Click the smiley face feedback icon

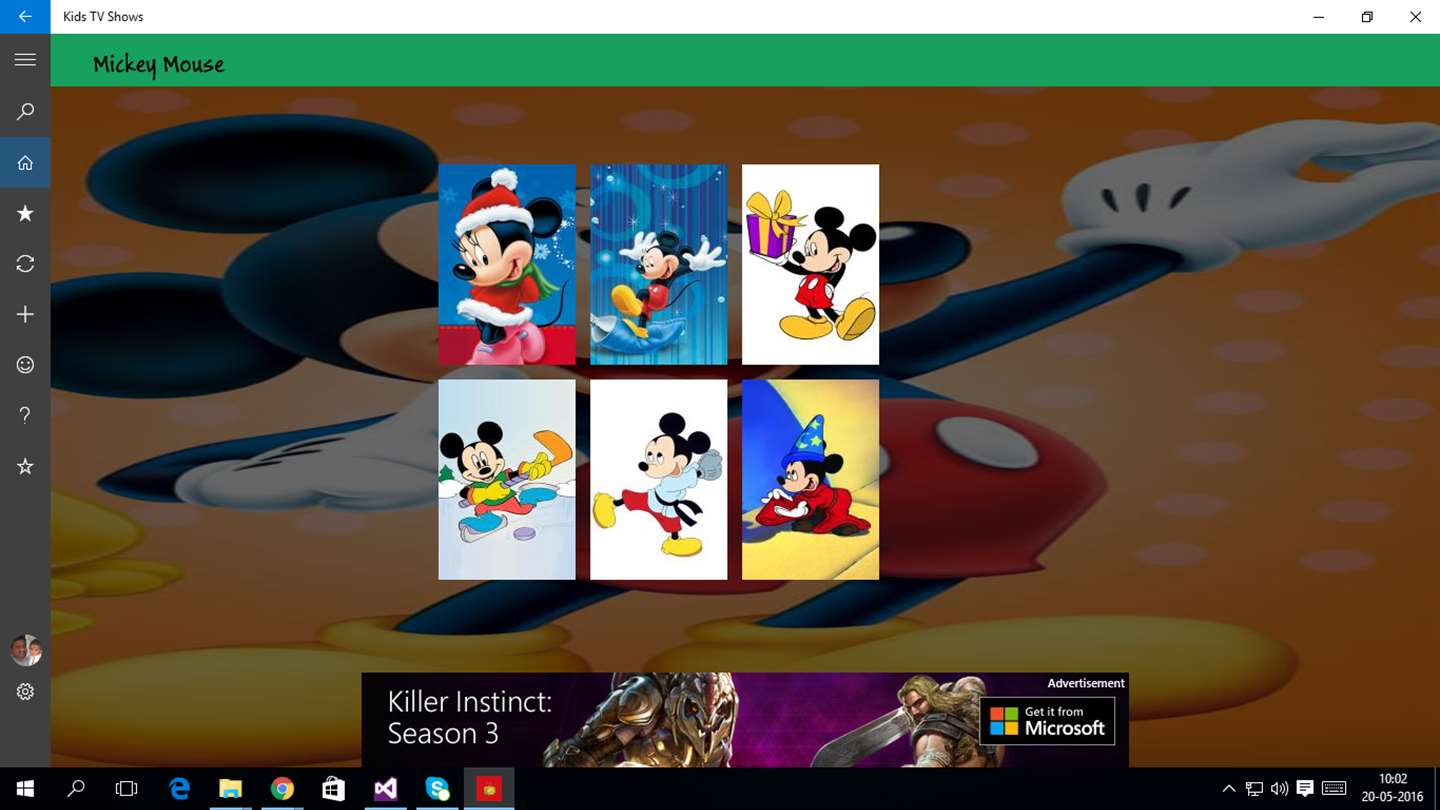[x=25, y=365]
